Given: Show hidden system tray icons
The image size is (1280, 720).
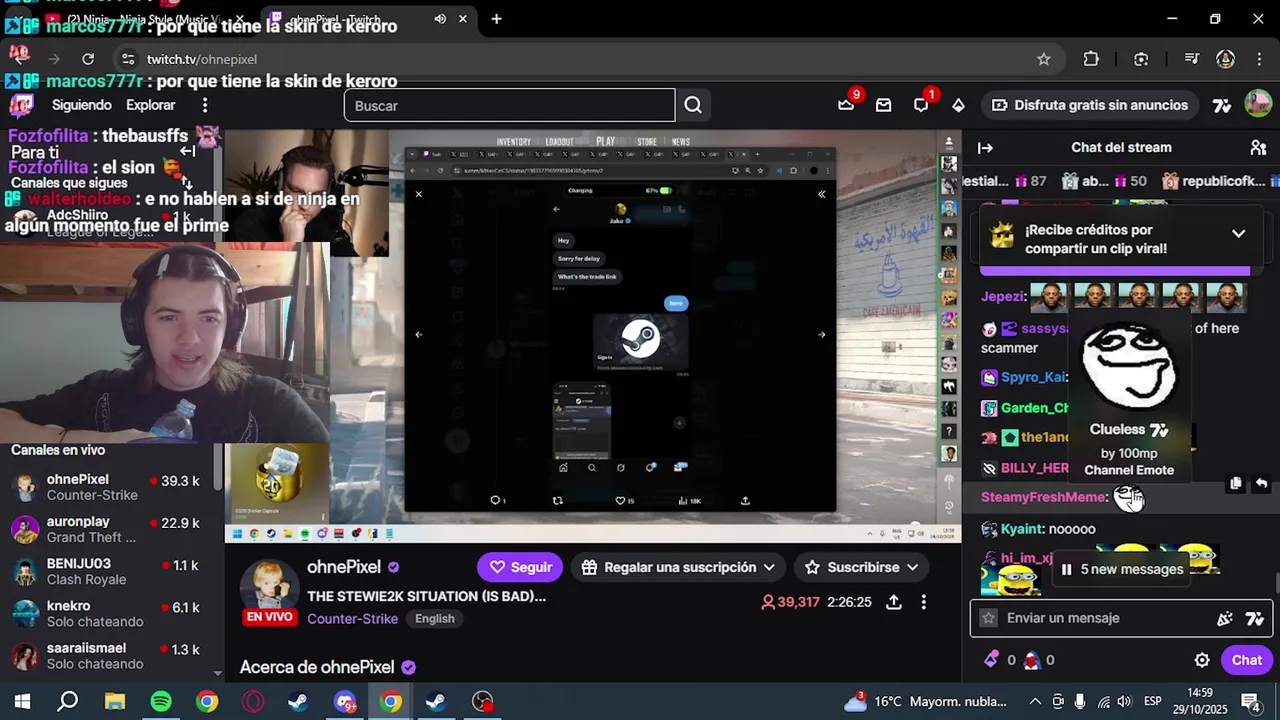Looking at the screenshot, I should [x=1035, y=701].
